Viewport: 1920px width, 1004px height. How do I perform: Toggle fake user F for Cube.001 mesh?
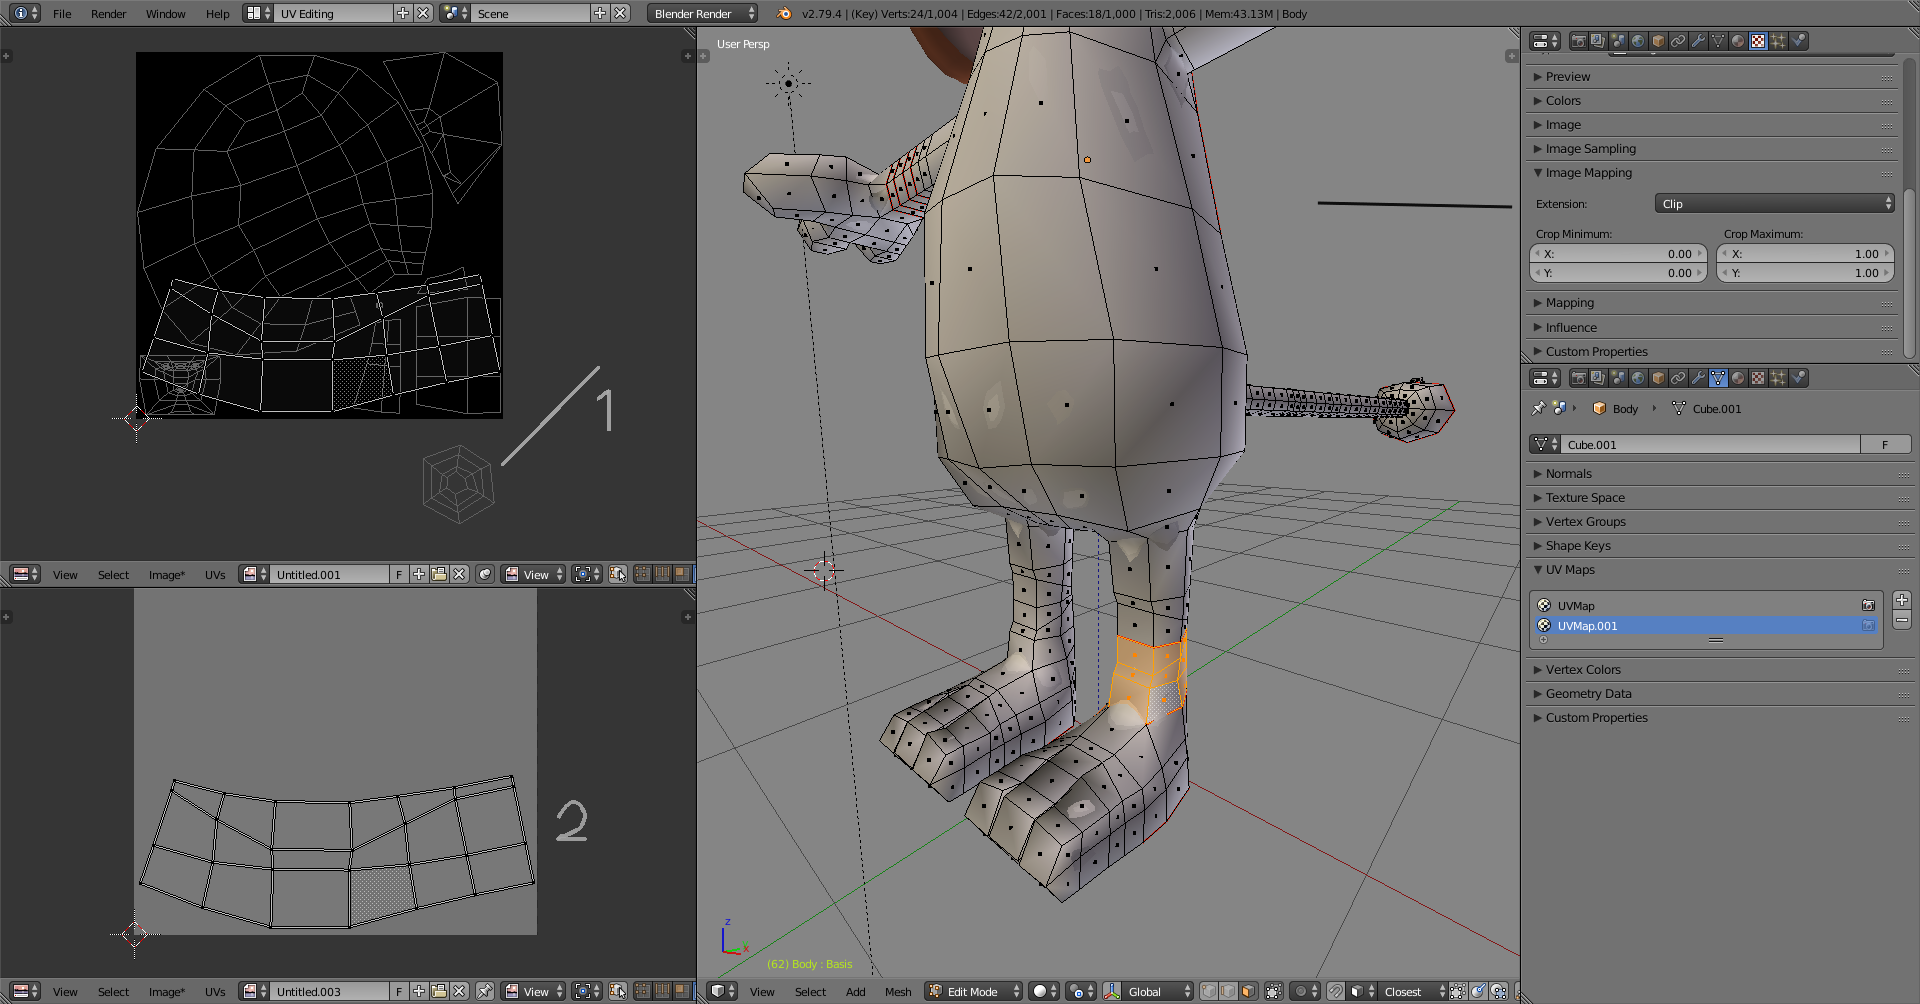1885,444
